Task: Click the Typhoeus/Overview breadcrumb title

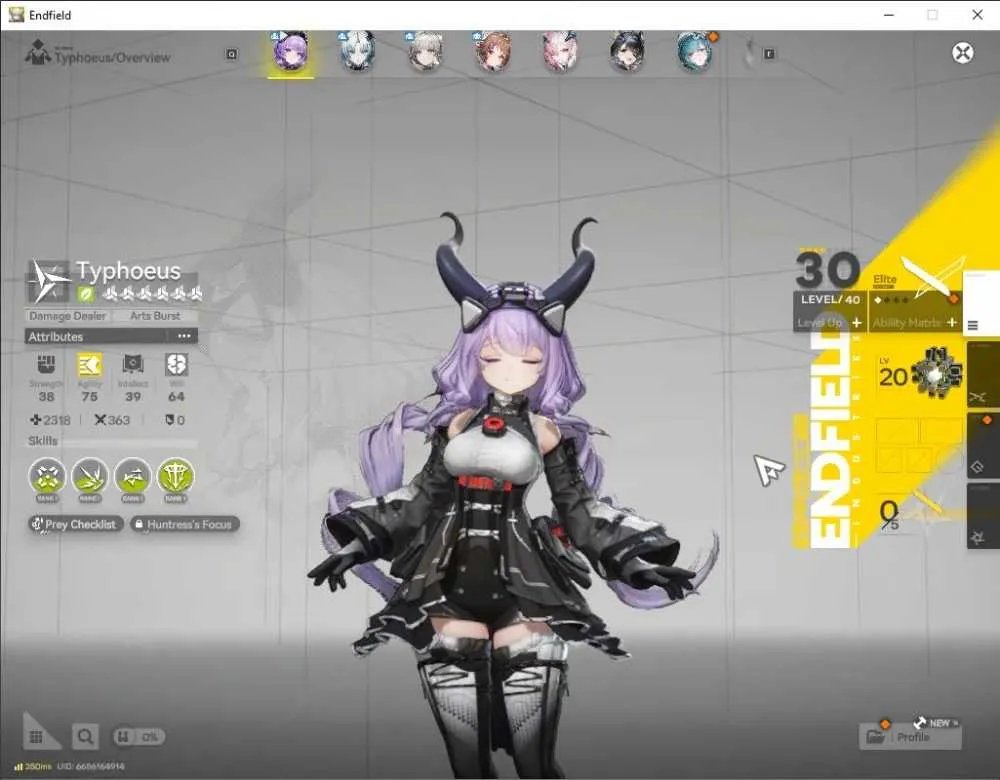Action: (x=112, y=57)
